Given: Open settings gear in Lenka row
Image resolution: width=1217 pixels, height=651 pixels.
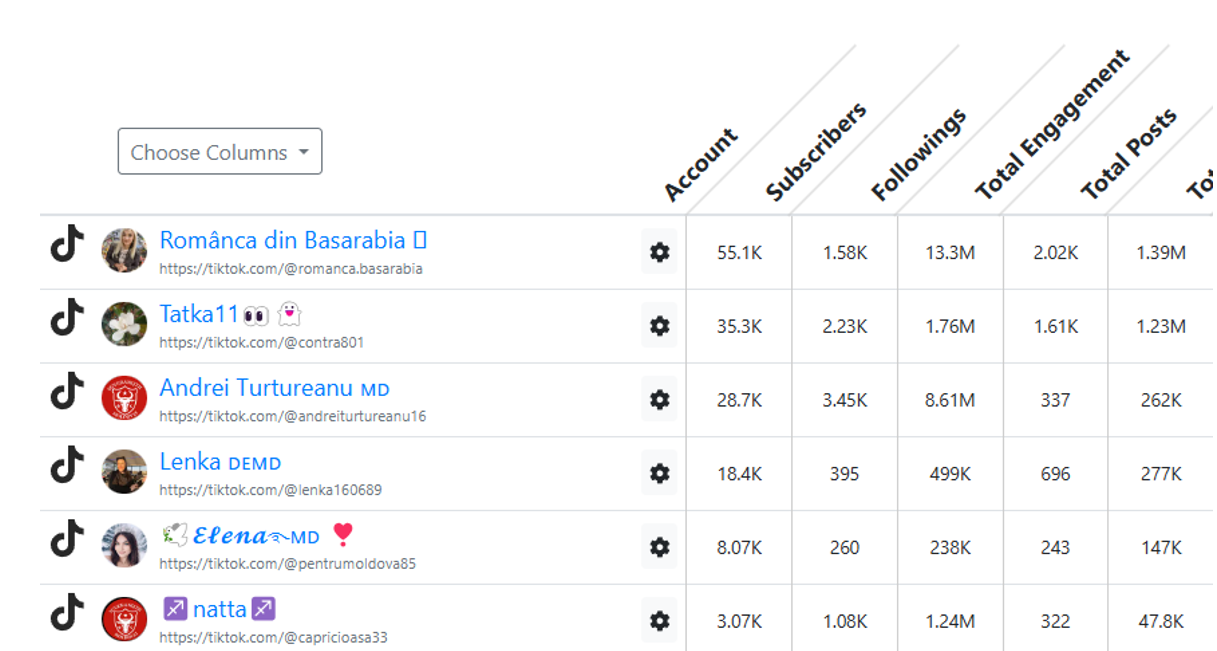Looking at the screenshot, I should tap(659, 474).
